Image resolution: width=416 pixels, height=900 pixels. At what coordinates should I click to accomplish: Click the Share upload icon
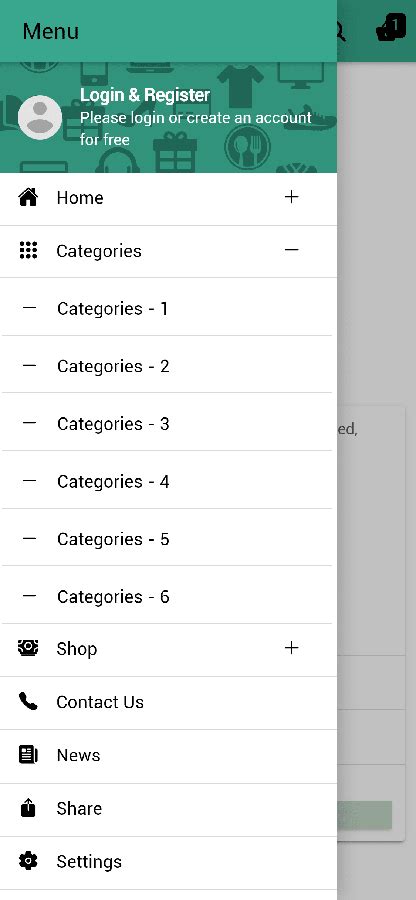tap(28, 808)
